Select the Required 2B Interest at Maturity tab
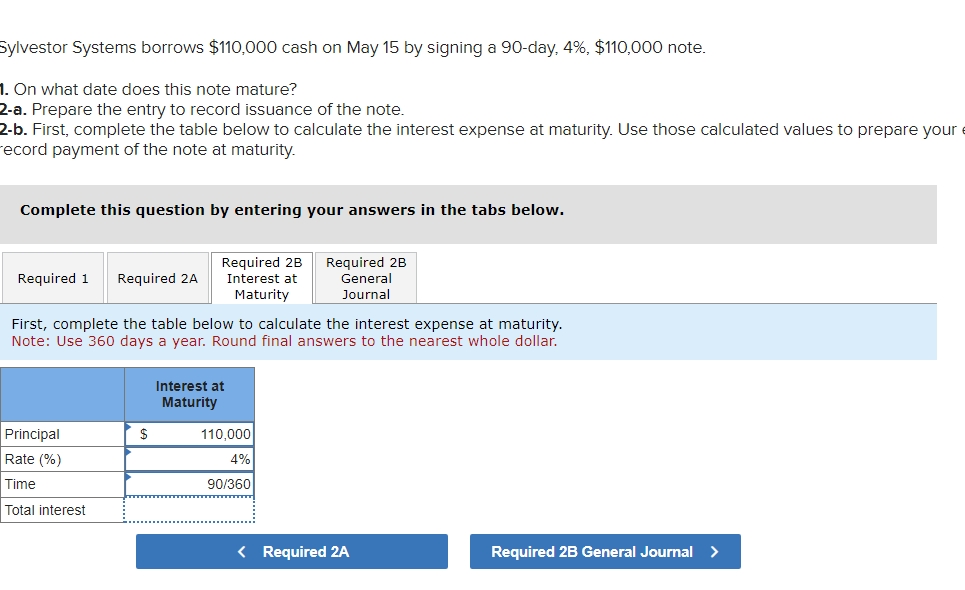Image resolution: width=965 pixels, height=590 pixels. point(262,278)
